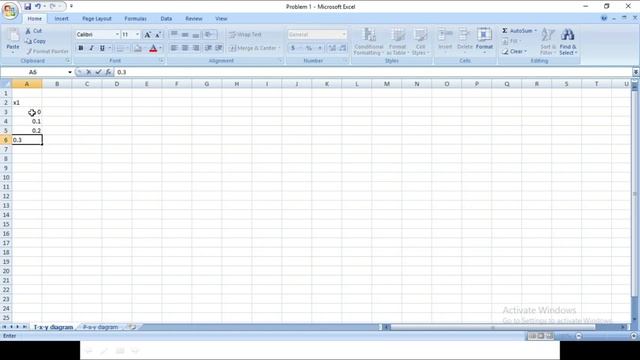Switch to the Home ribbon tab

click(x=34, y=19)
